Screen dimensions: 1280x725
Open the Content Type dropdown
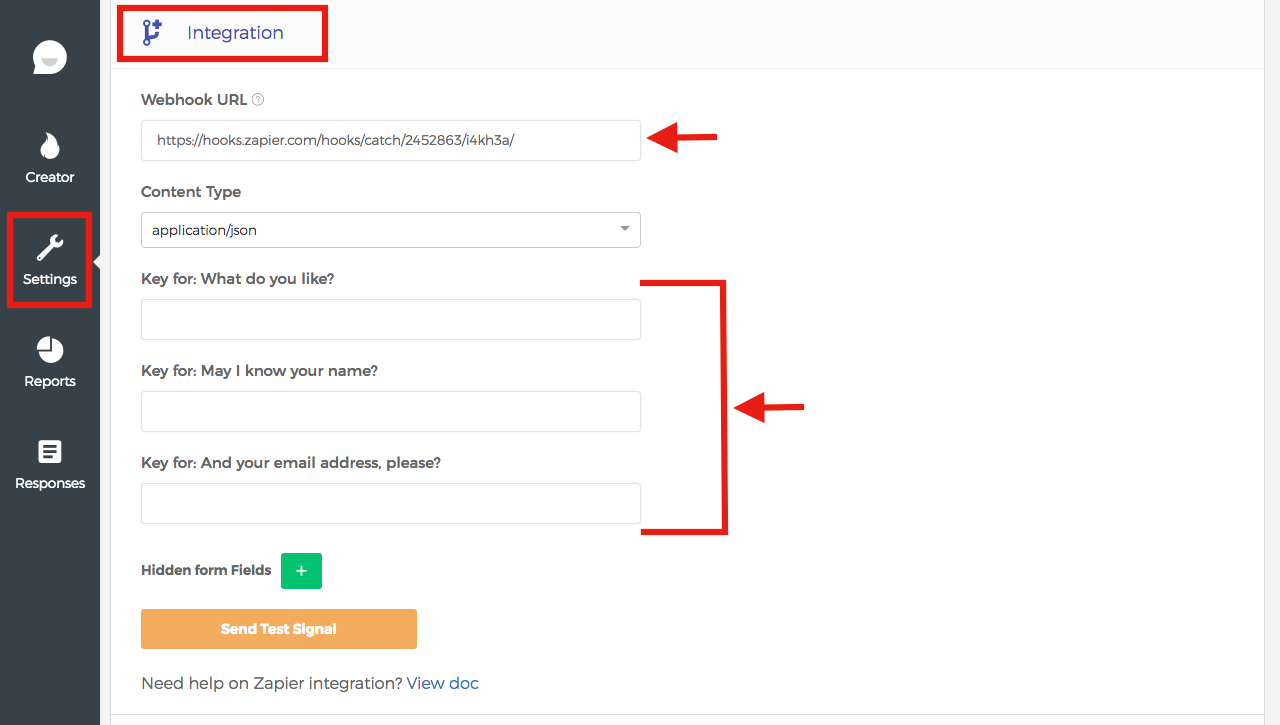tap(391, 230)
